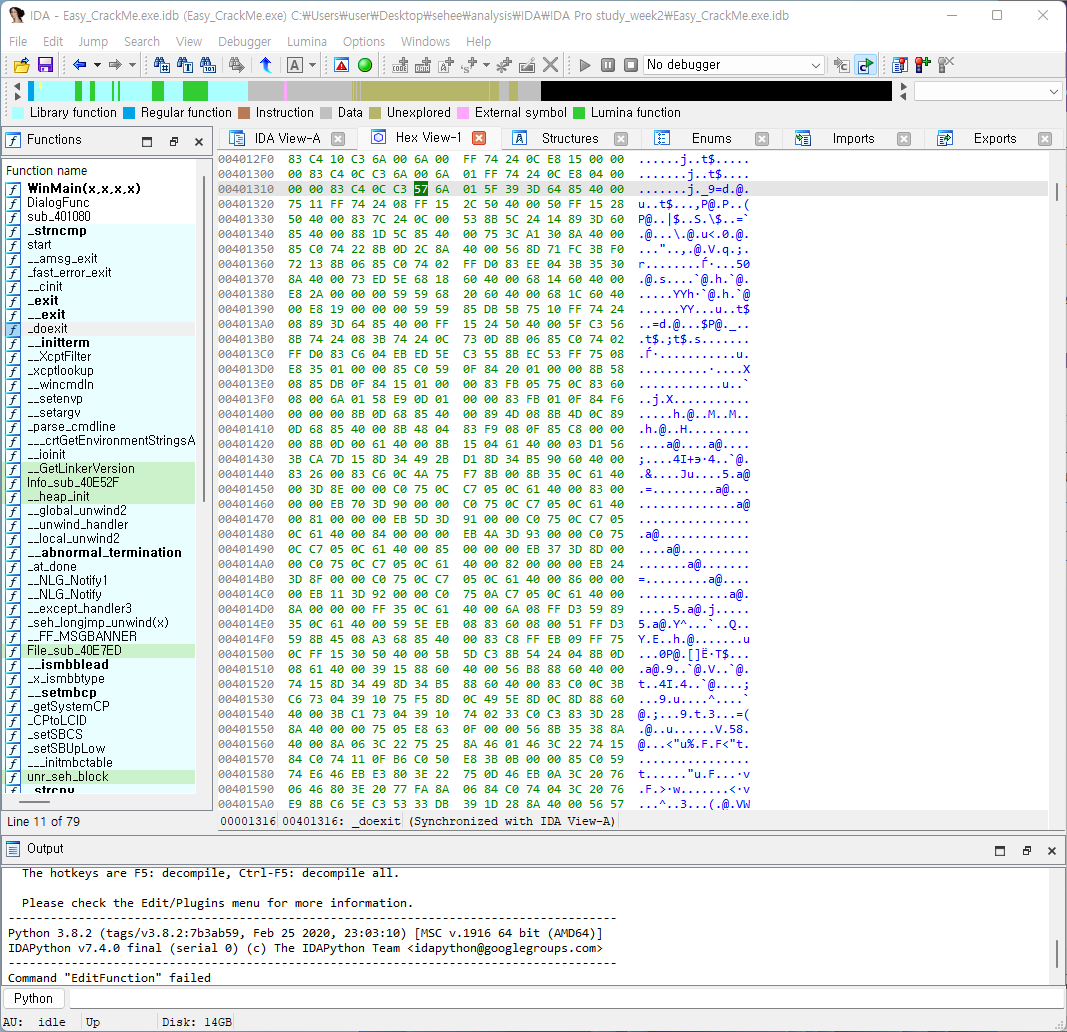Select sub_401080 in Functions list
The height and width of the screenshot is (1032, 1067).
pyautogui.click(x=59, y=216)
